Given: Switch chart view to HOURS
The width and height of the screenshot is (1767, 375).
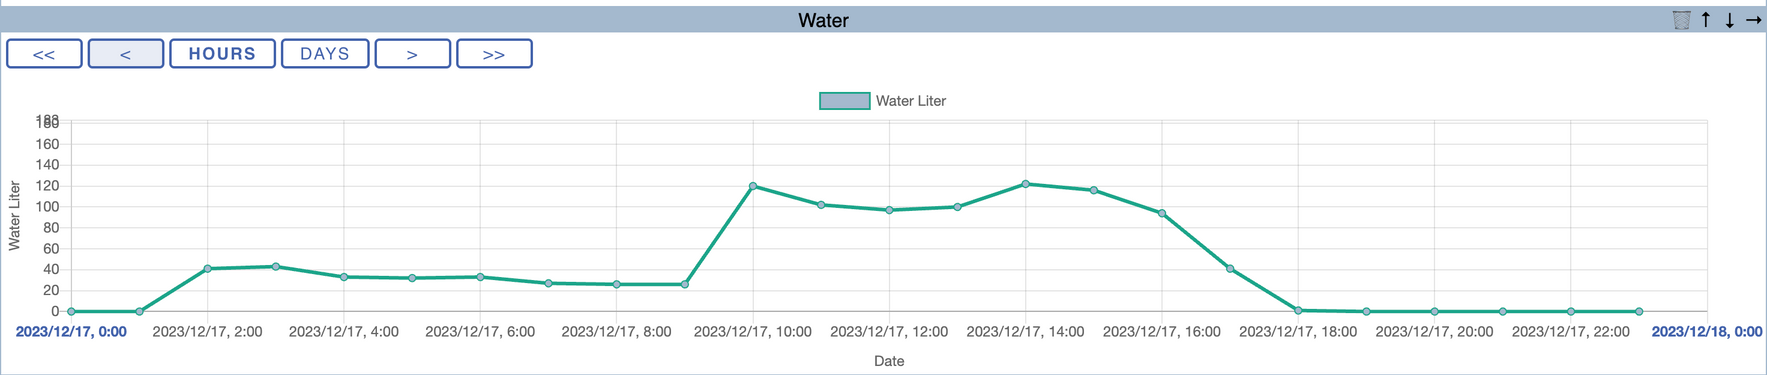Looking at the screenshot, I should tap(222, 54).
